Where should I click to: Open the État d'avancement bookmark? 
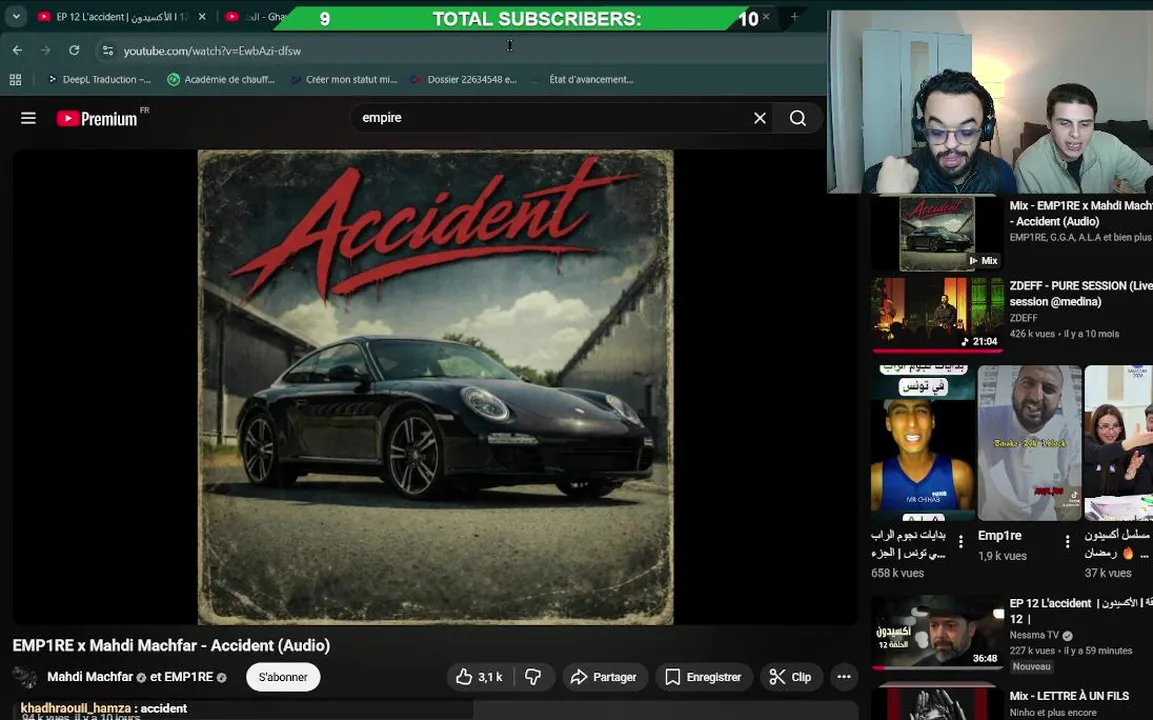(x=585, y=79)
